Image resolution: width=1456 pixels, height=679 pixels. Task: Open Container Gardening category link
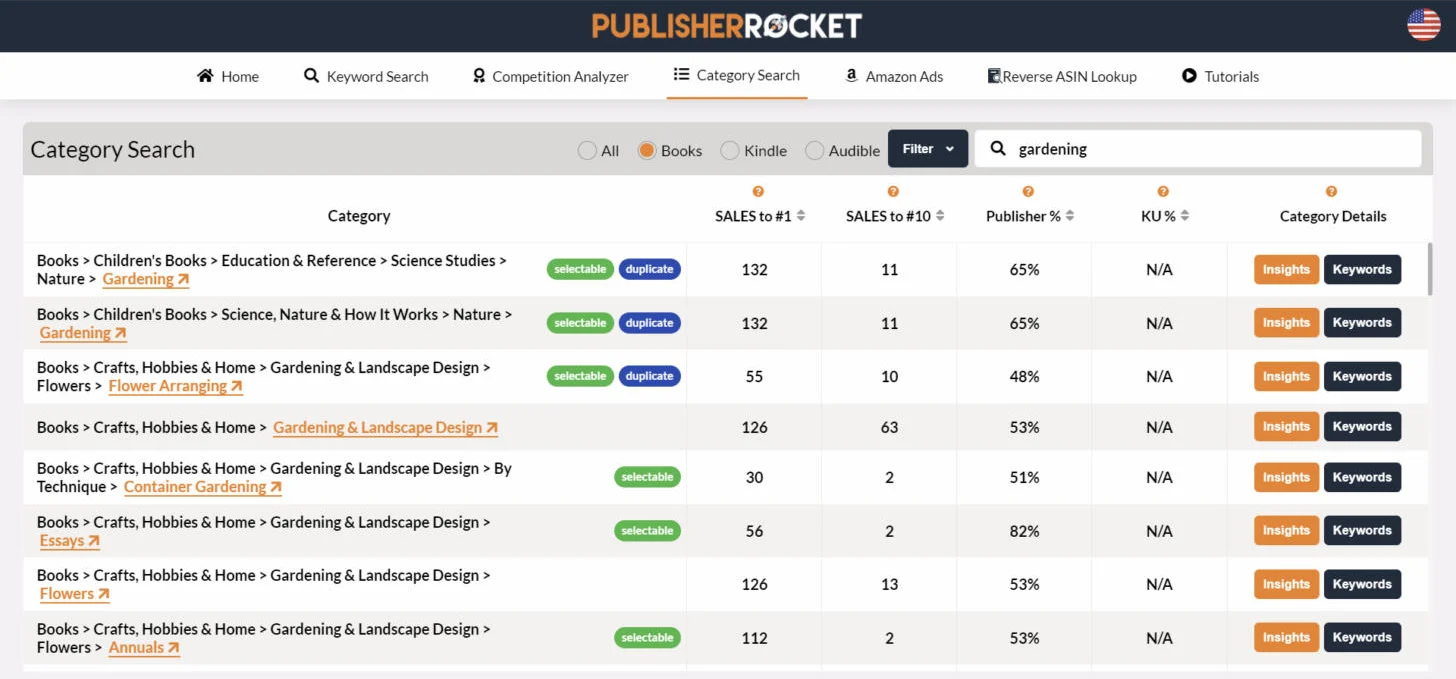click(203, 487)
